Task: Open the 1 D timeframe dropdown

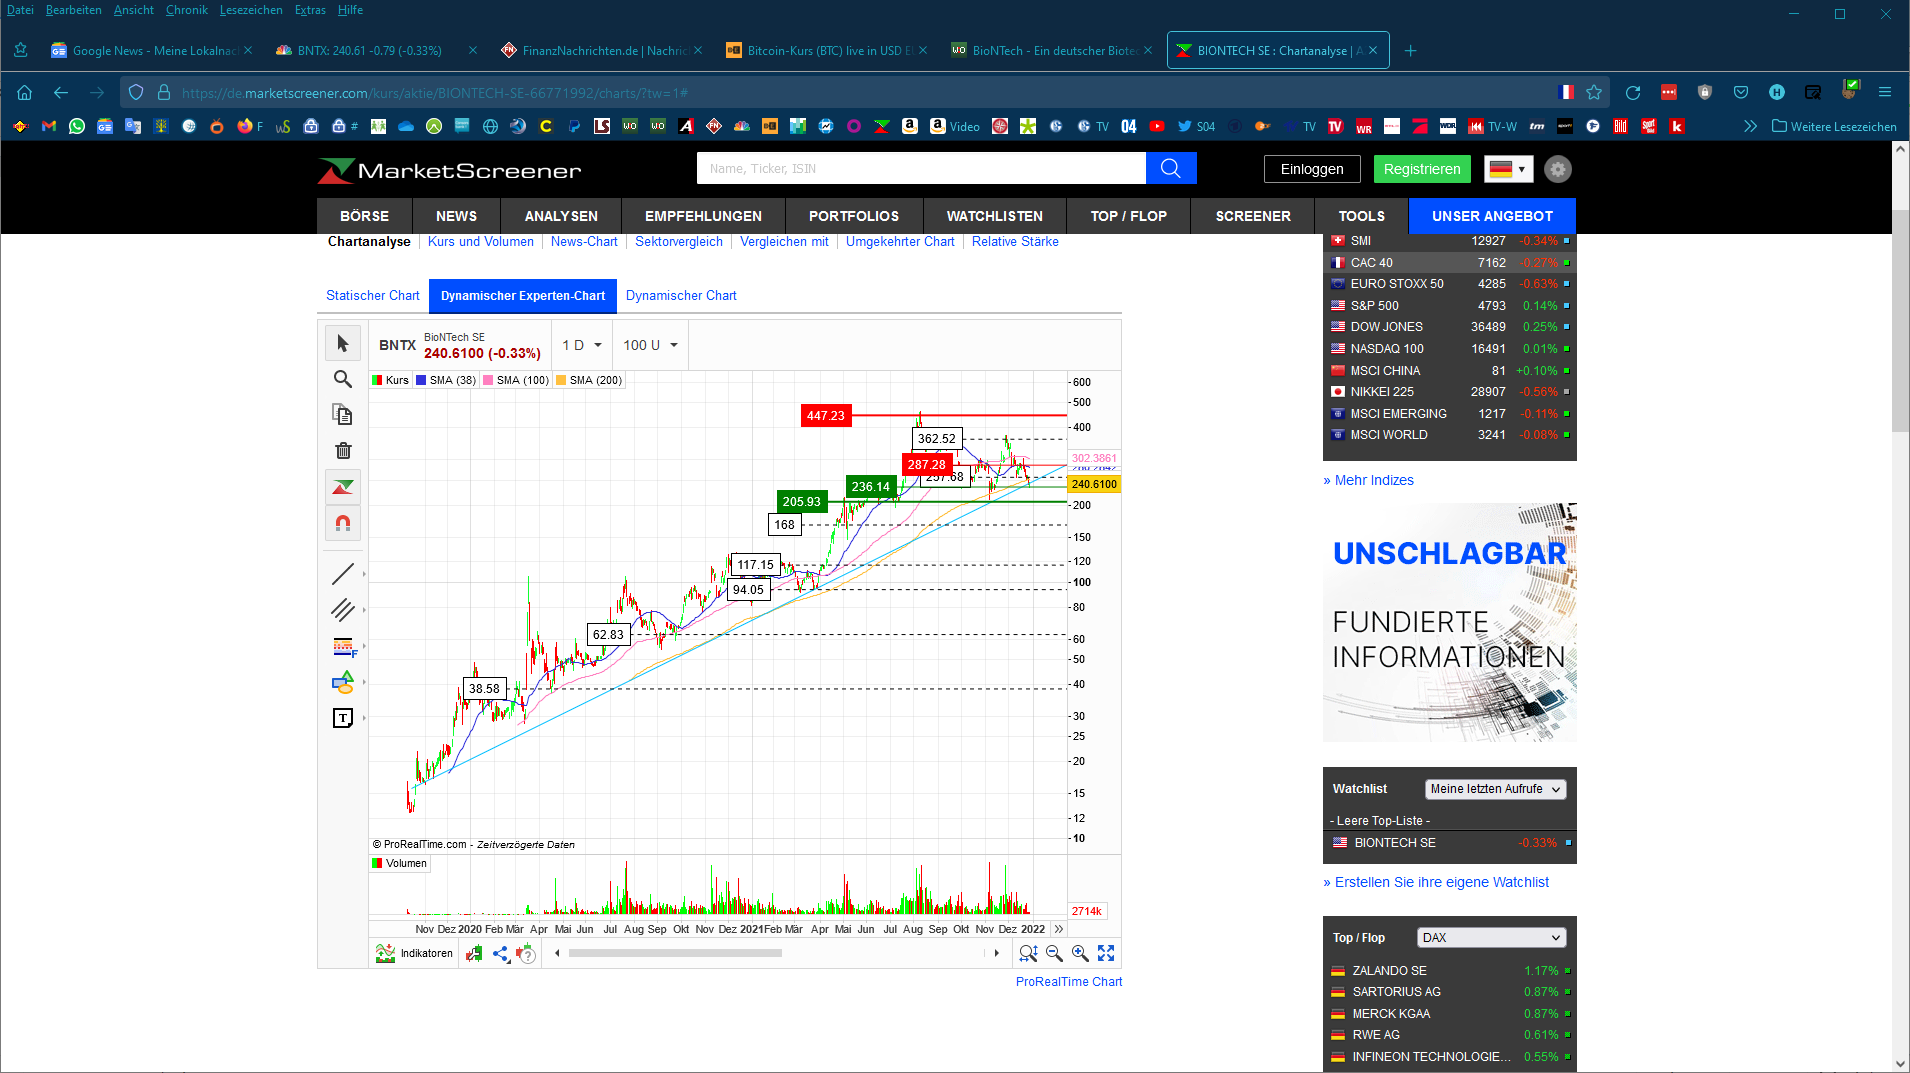Action: 581,344
